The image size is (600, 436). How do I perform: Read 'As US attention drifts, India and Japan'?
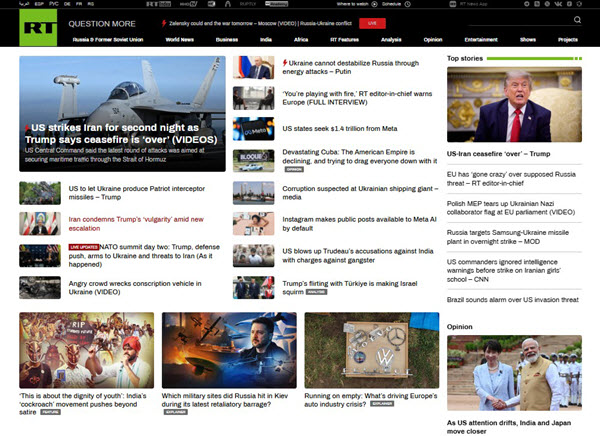pyautogui.click(x=509, y=427)
